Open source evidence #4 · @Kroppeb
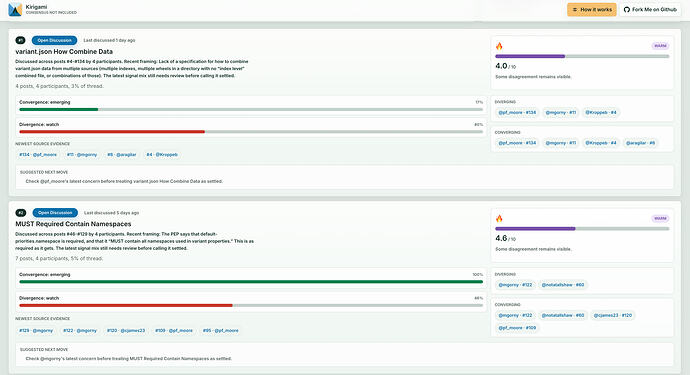The height and width of the screenshot is (375, 690). coord(162,155)
